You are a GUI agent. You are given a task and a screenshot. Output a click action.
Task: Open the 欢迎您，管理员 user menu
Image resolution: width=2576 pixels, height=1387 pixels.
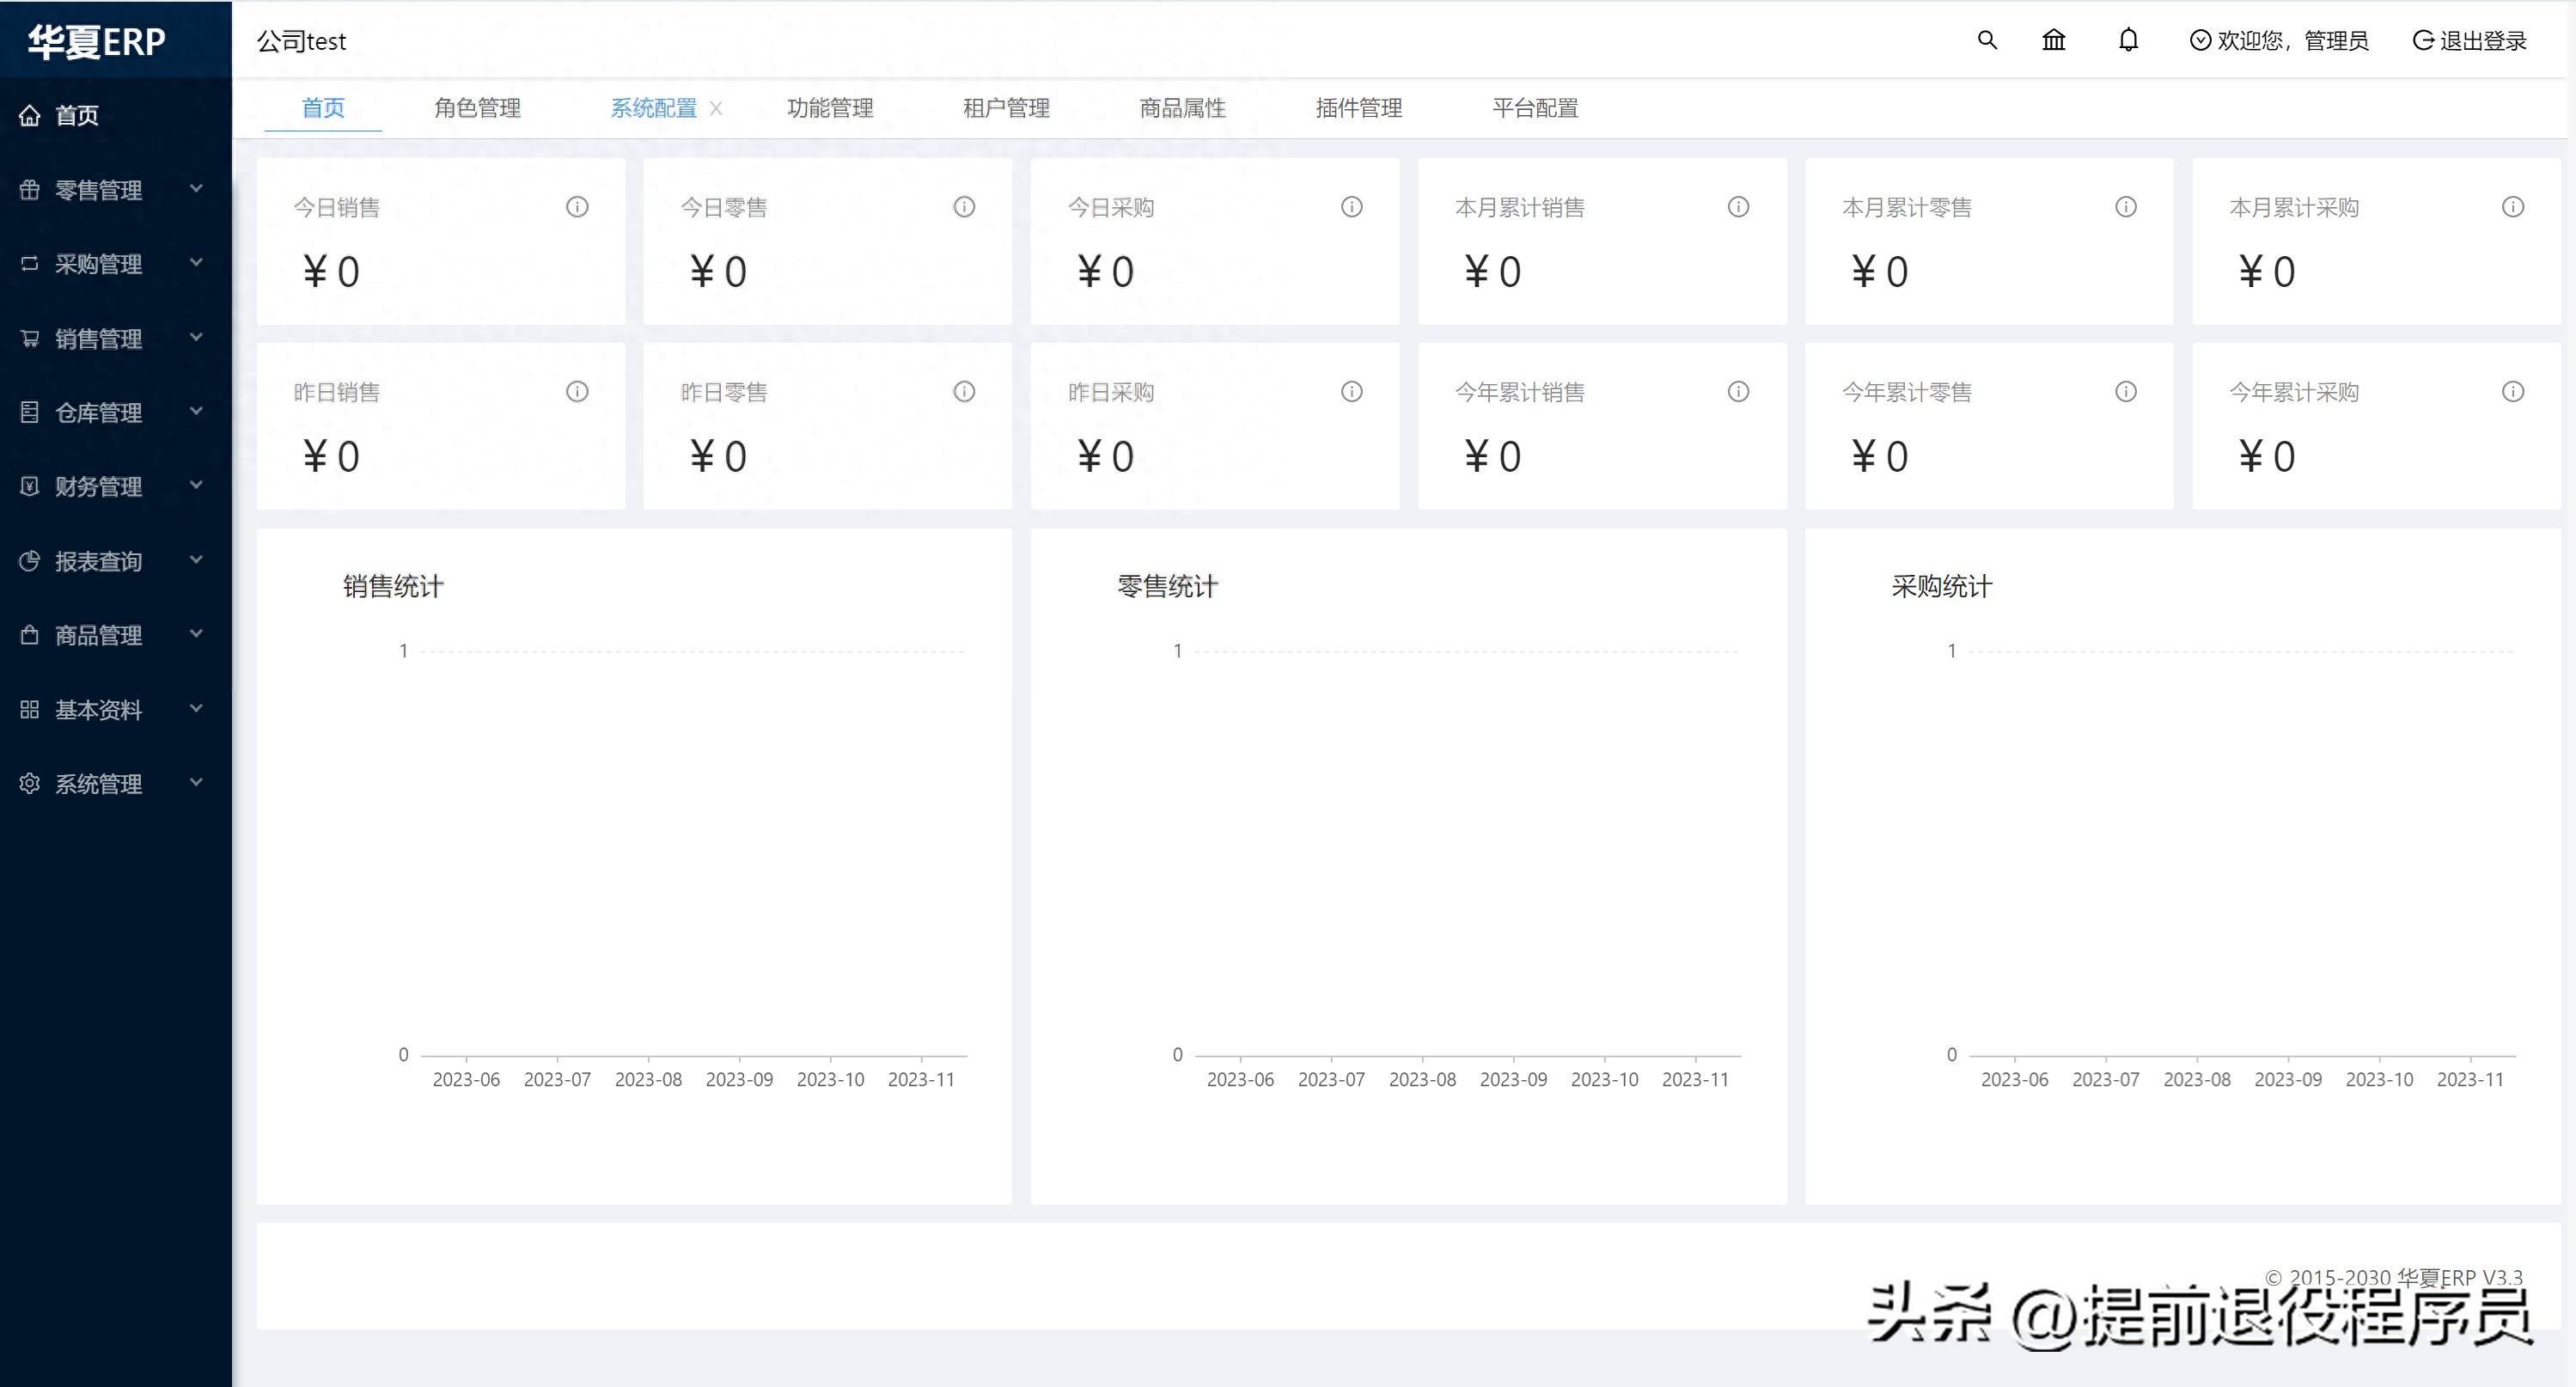click(2279, 41)
